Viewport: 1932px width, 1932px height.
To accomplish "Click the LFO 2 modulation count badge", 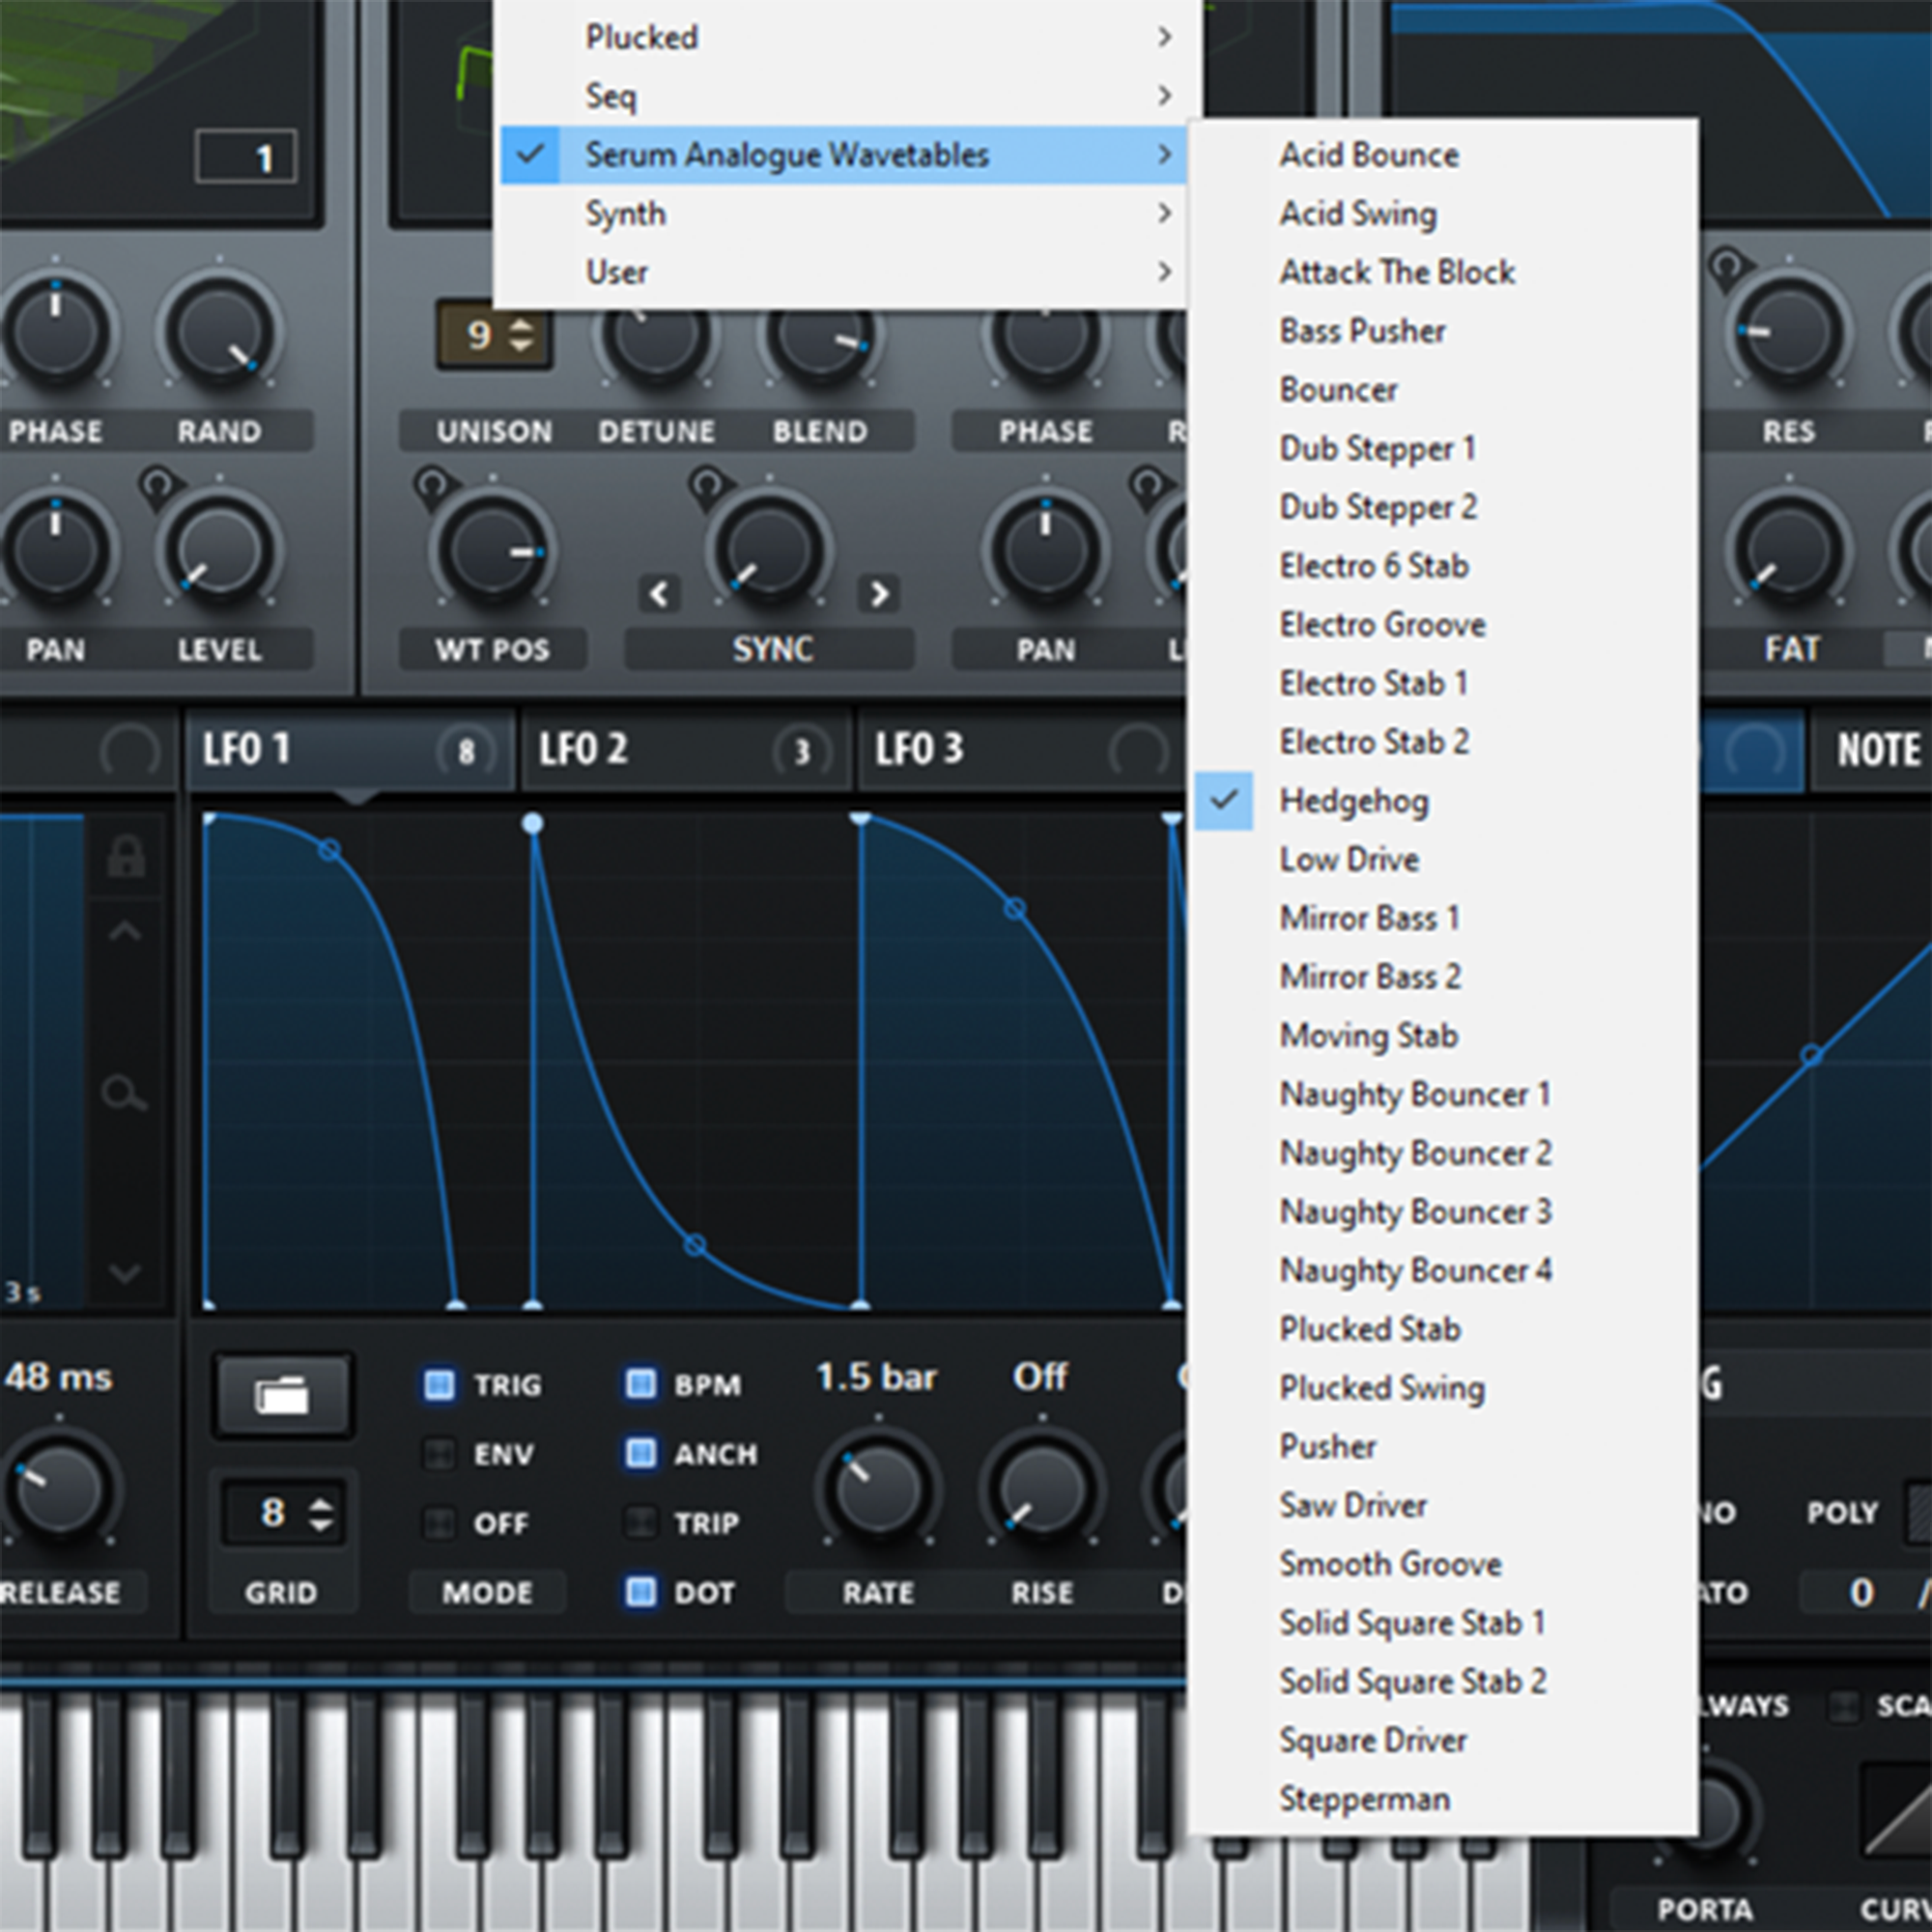I will pyautogui.click(x=802, y=751).
